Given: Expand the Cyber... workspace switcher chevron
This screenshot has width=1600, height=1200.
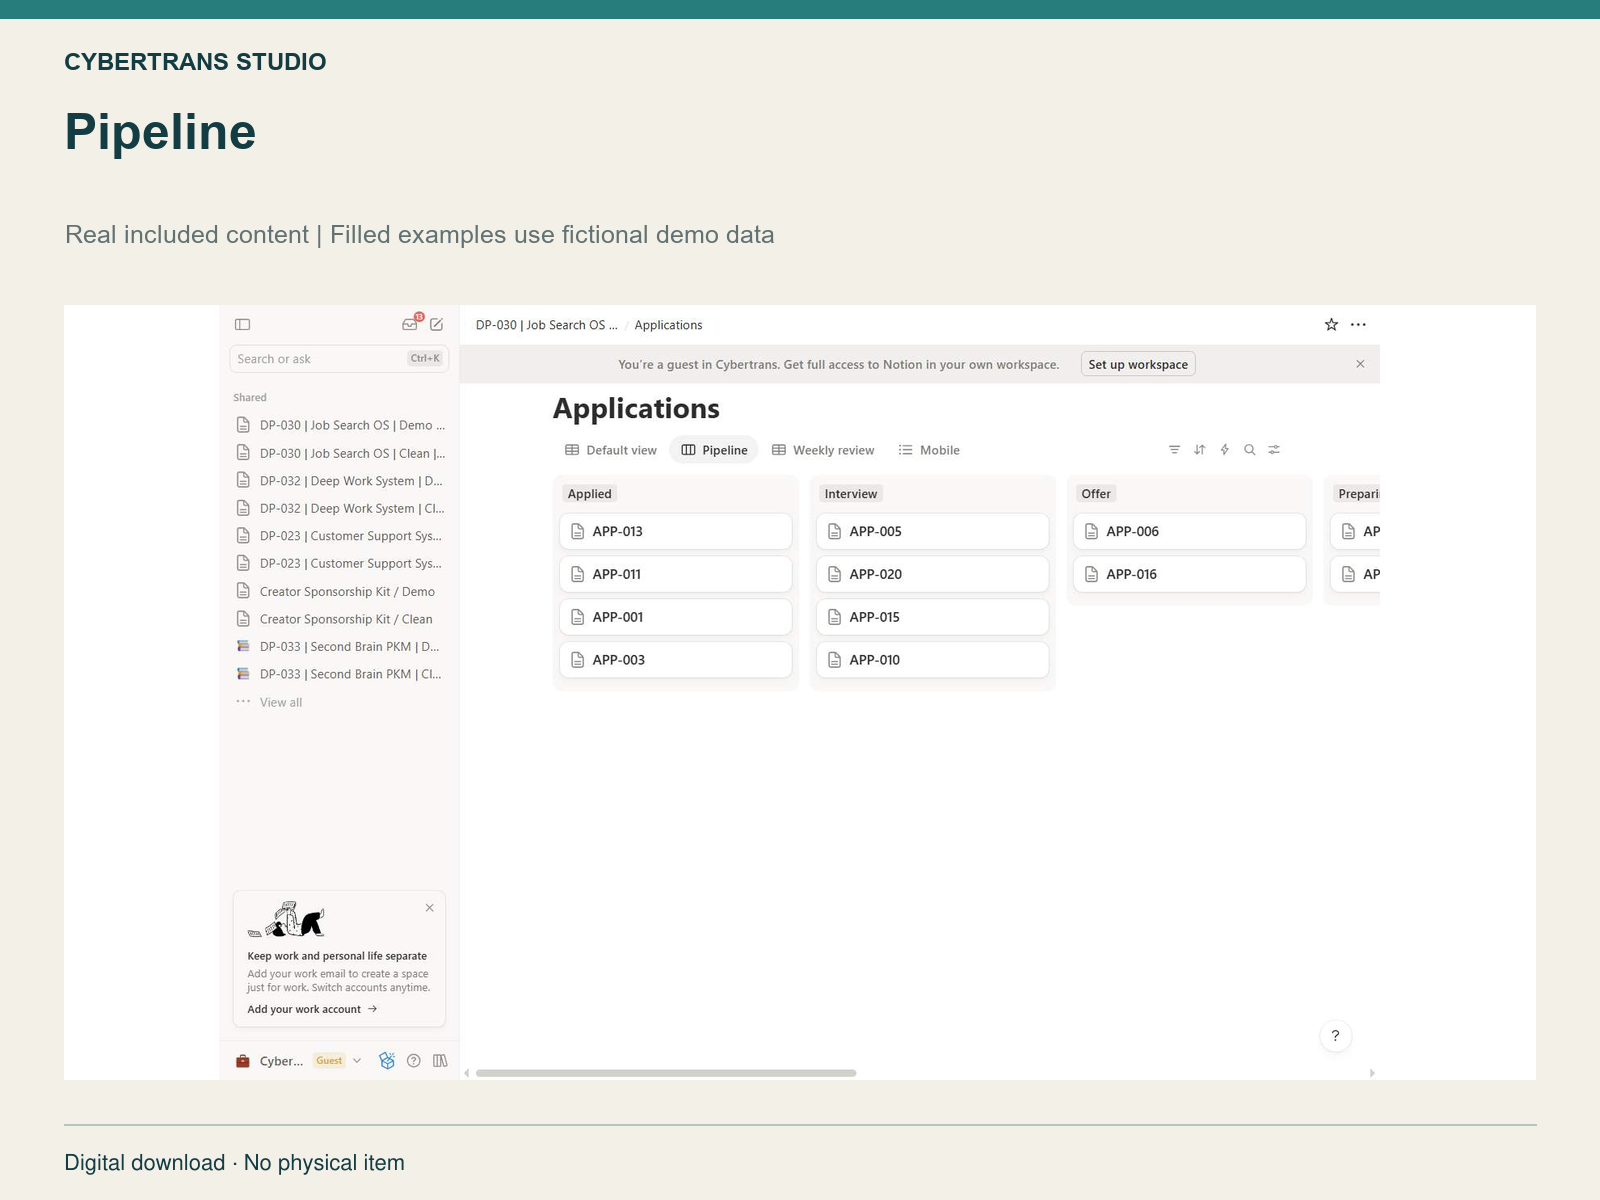Looking at the screenshot, I should pos(357,1061).
